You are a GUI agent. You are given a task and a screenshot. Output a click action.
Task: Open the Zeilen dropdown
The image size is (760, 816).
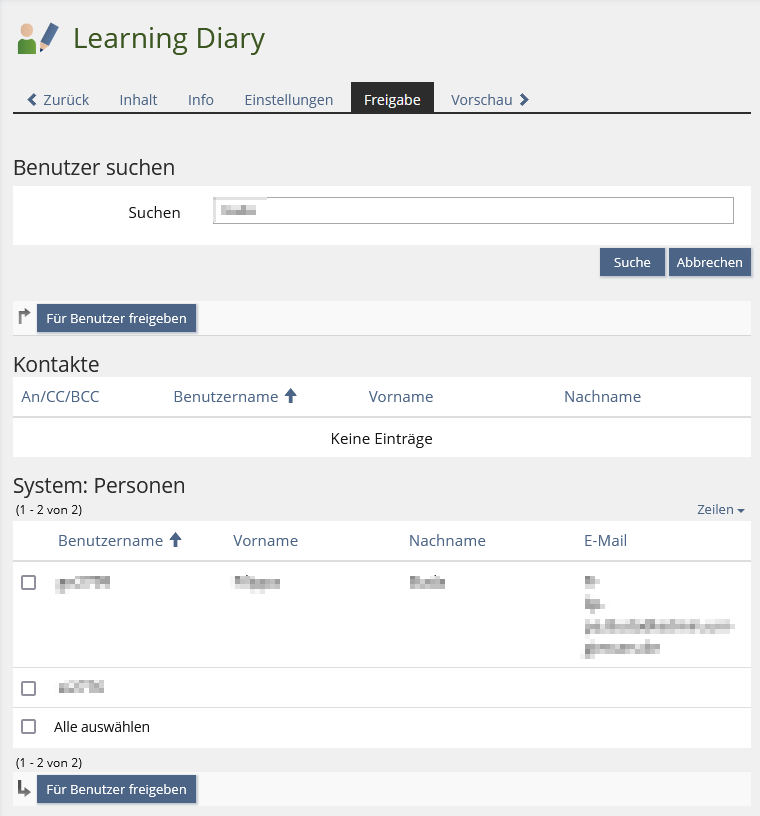click(x=720, y=510)
